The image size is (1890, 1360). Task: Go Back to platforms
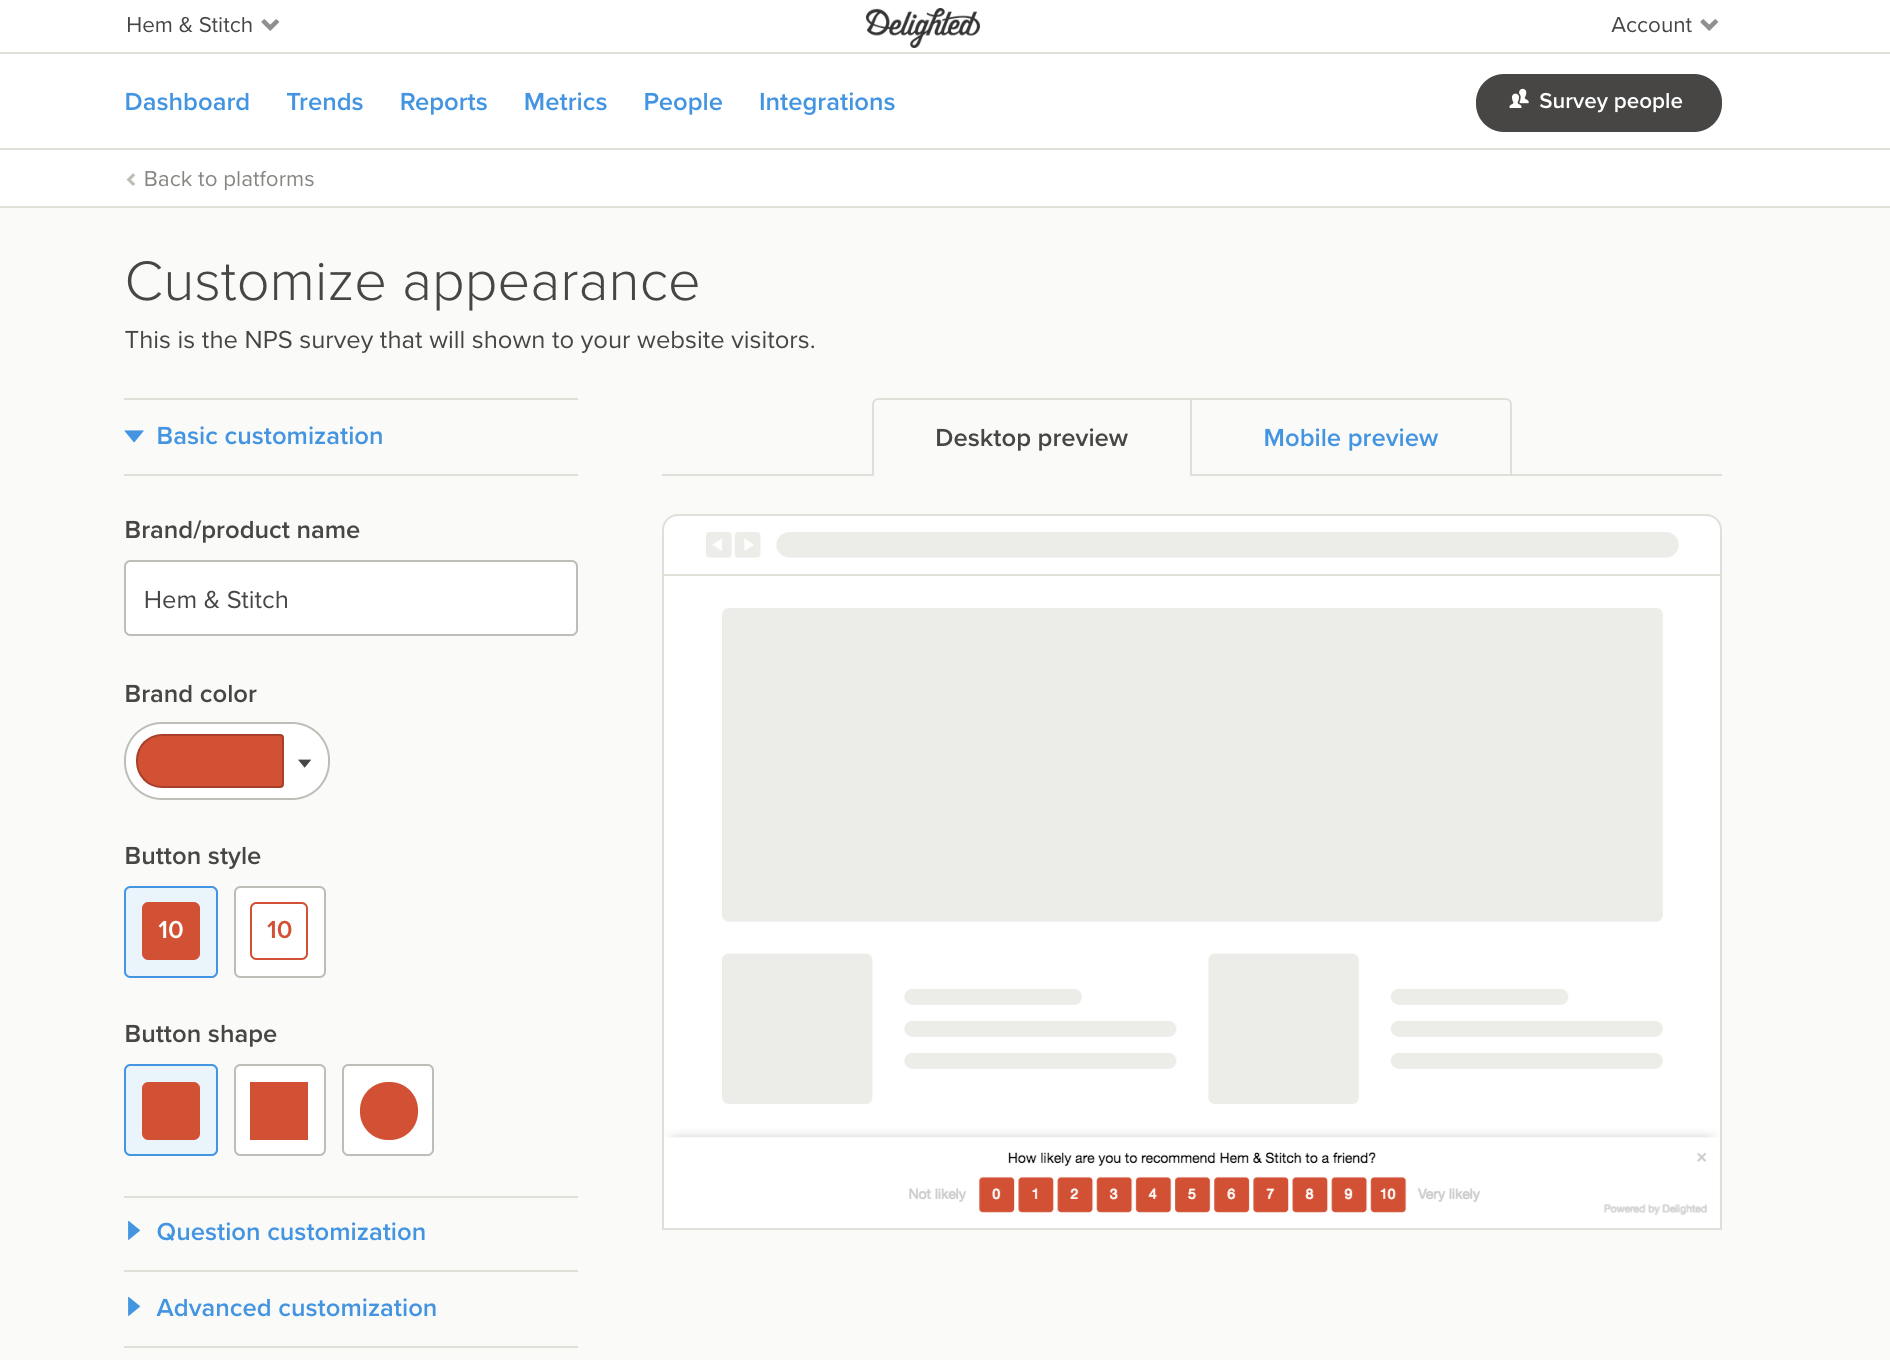(220, 179)
